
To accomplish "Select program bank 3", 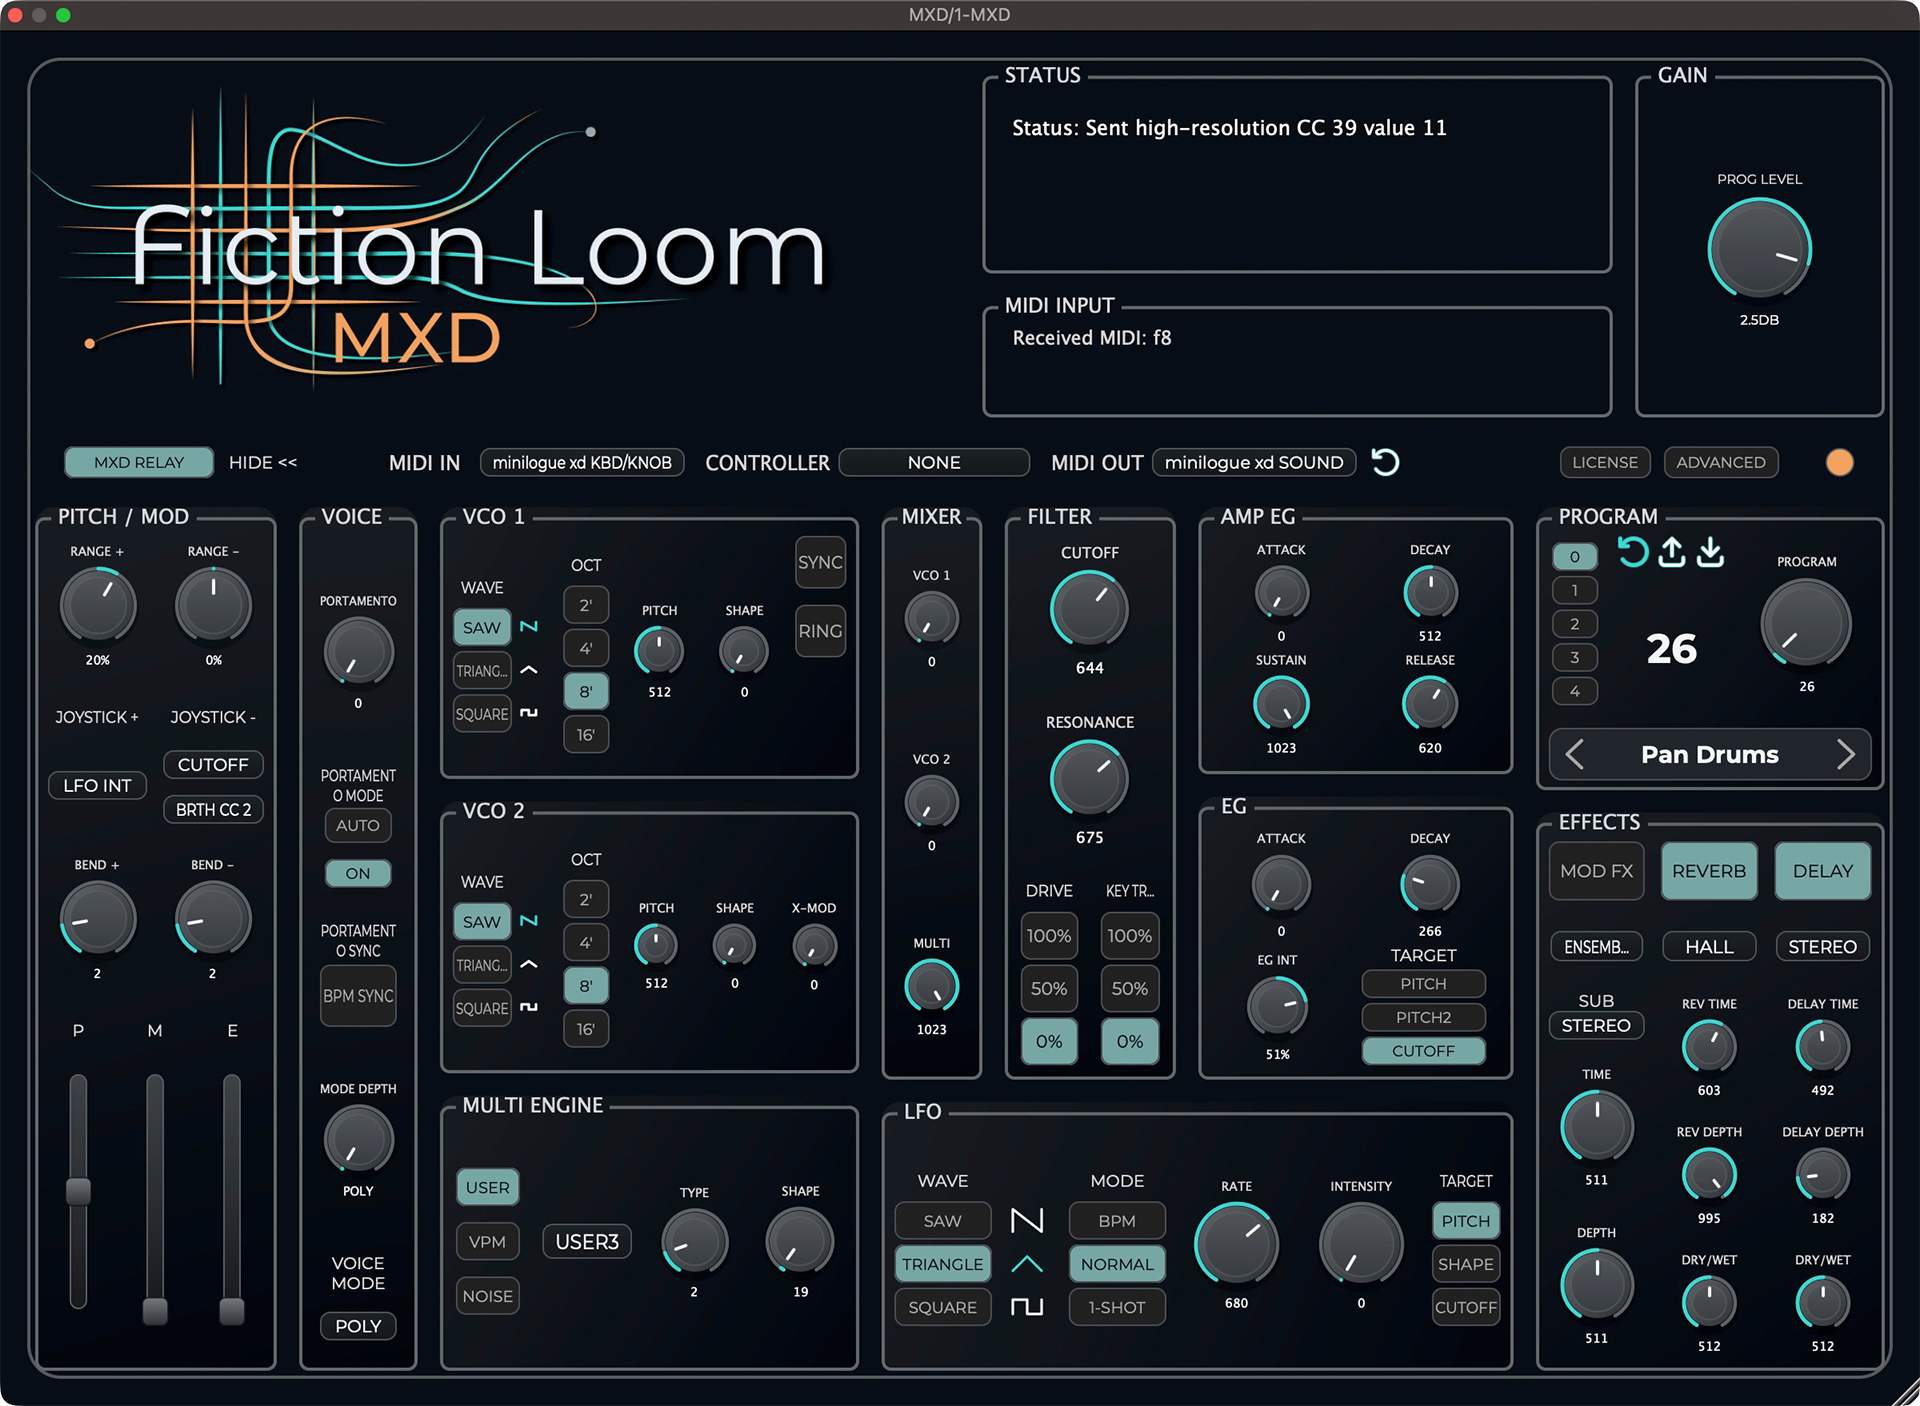I will pos(1575,657).
